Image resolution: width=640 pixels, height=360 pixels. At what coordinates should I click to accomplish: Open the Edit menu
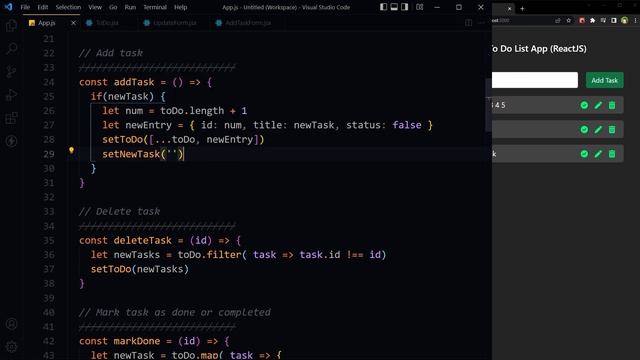pos(42,7)
